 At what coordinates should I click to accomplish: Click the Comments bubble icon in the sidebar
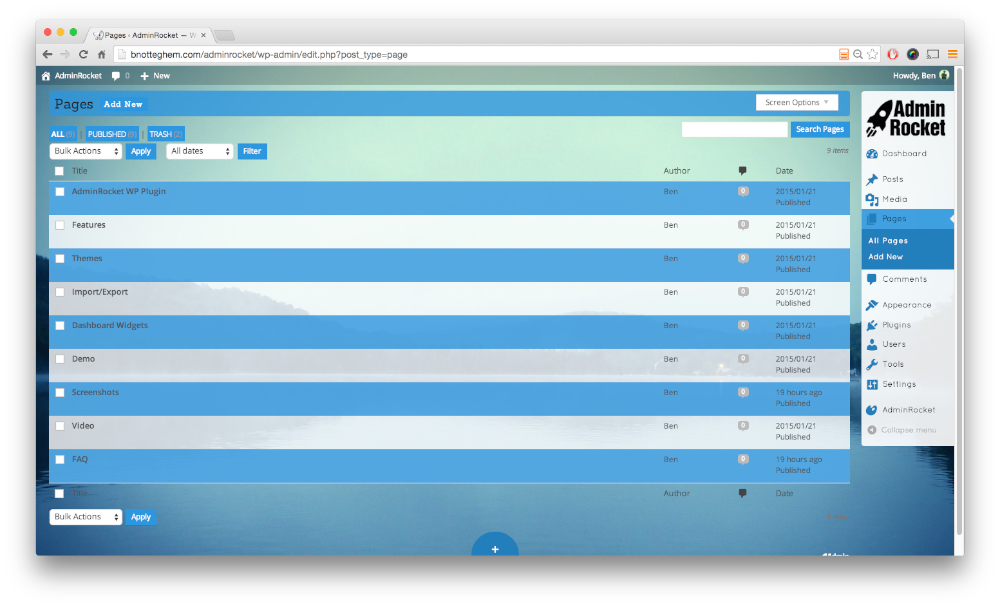pos(872,279)
